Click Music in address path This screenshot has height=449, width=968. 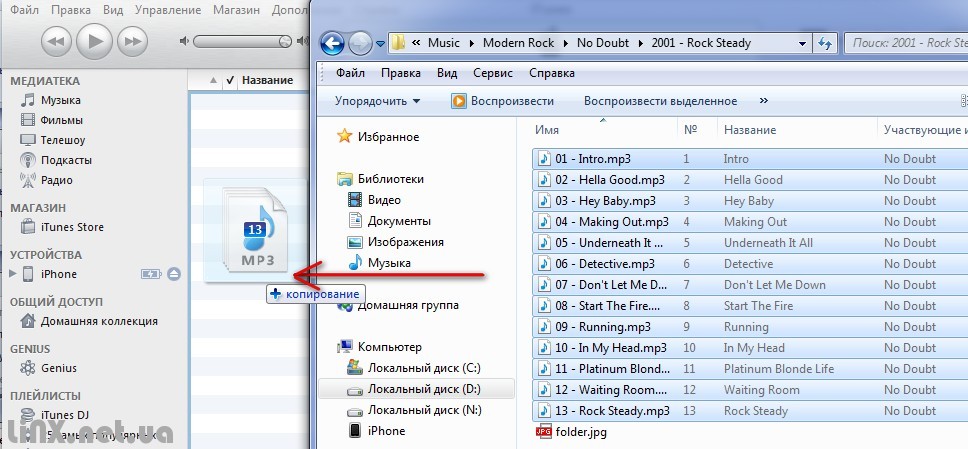[x=444, y=43]
